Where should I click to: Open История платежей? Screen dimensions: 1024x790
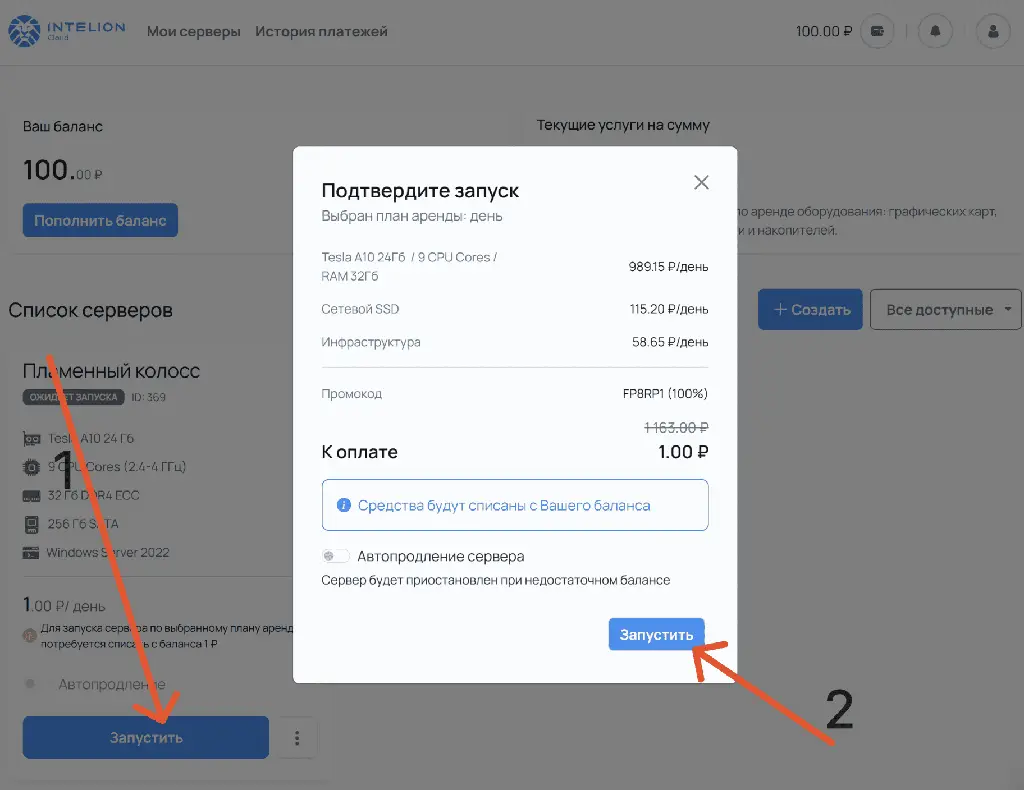click(x=321, y=31)
